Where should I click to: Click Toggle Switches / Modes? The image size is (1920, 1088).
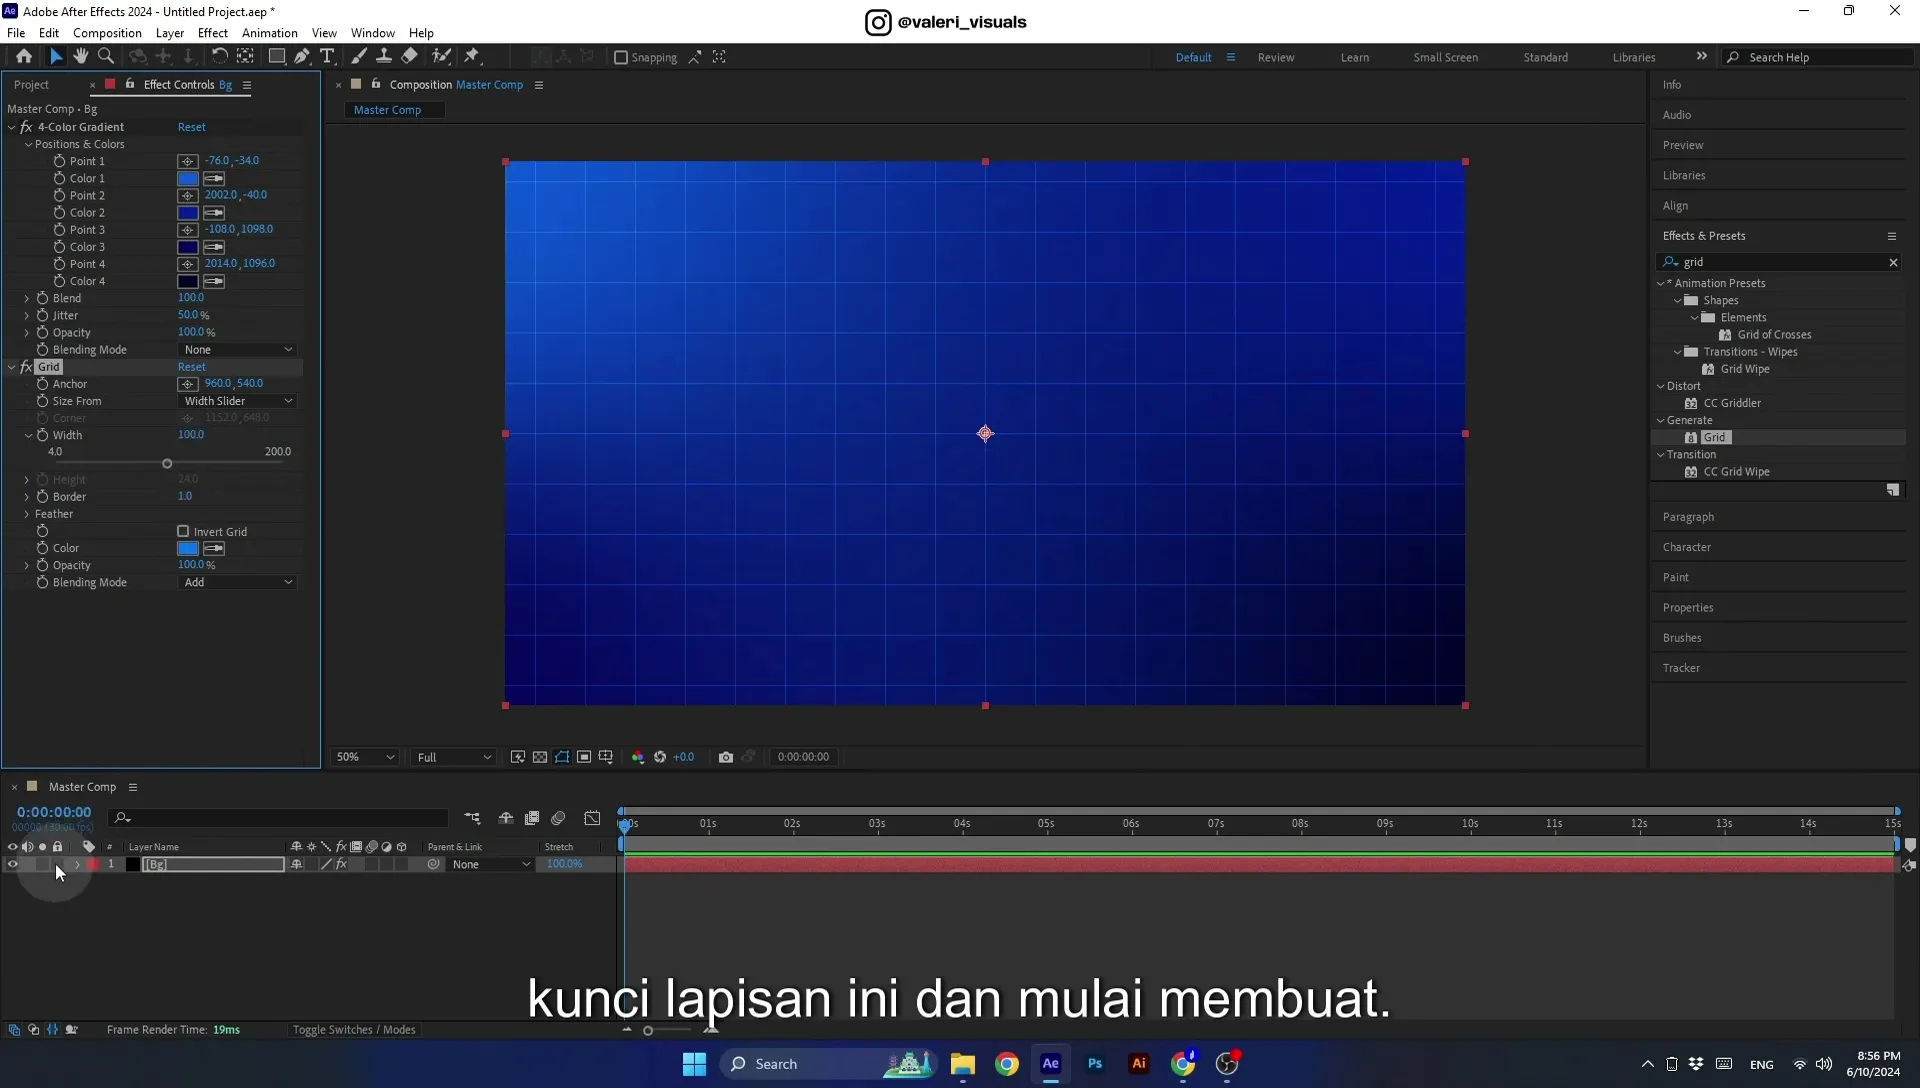point(354,1030)
